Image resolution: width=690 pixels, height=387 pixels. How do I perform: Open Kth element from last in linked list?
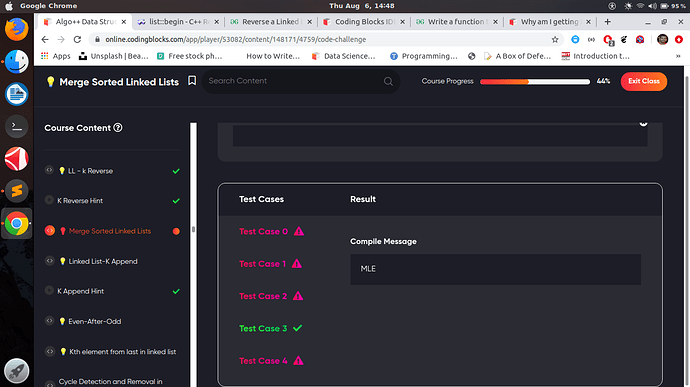point(122,352)
